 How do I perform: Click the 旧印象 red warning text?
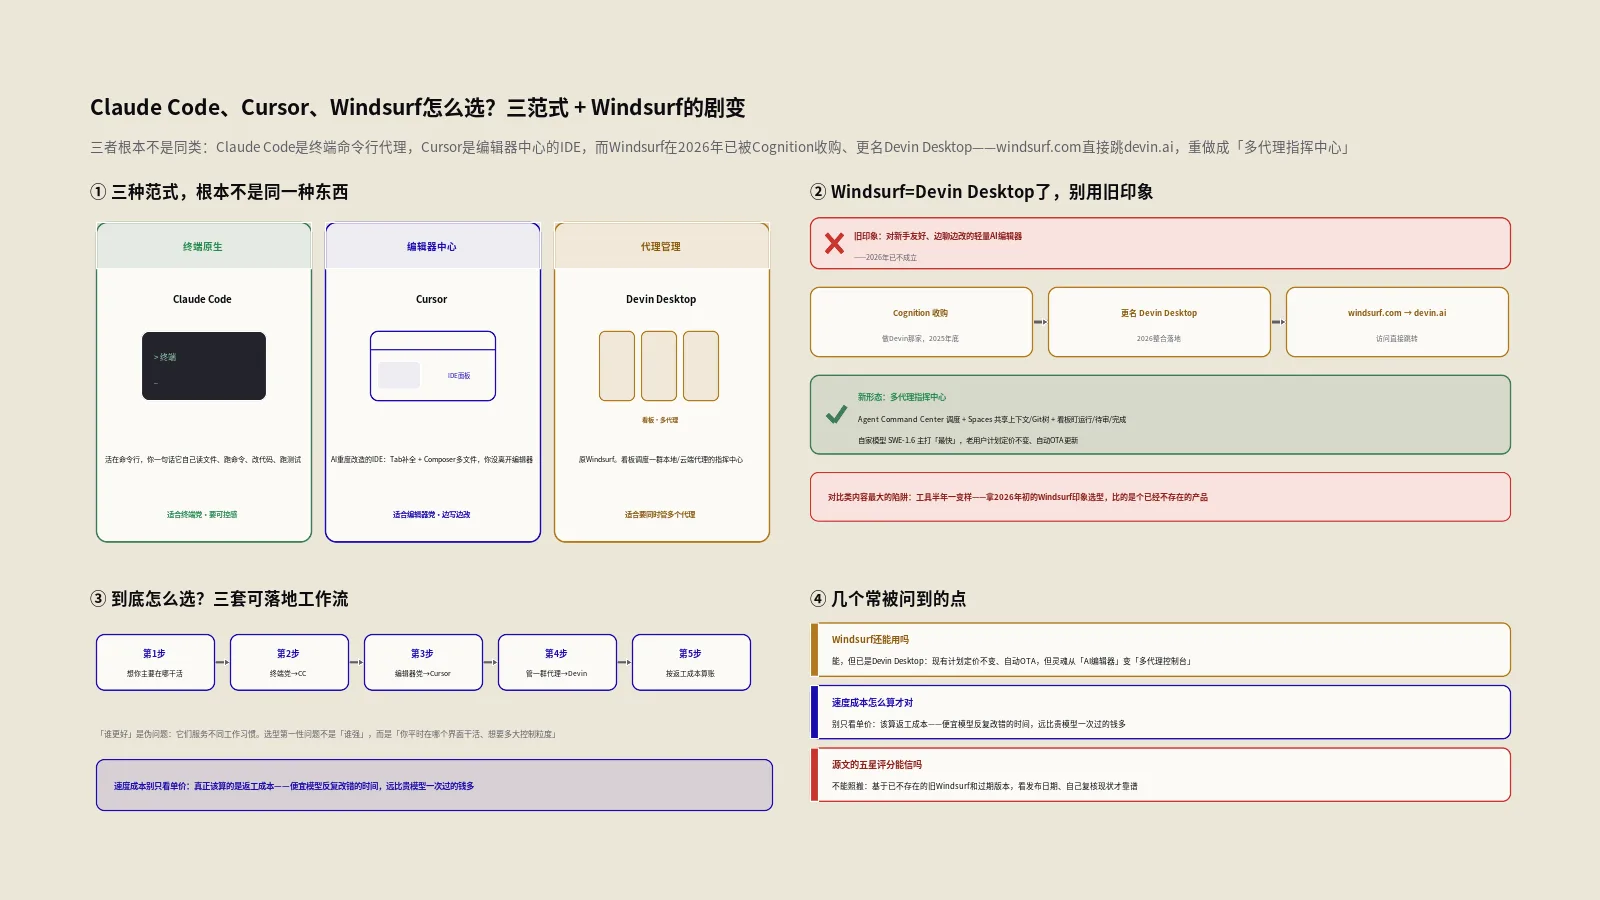click(938, 237)
